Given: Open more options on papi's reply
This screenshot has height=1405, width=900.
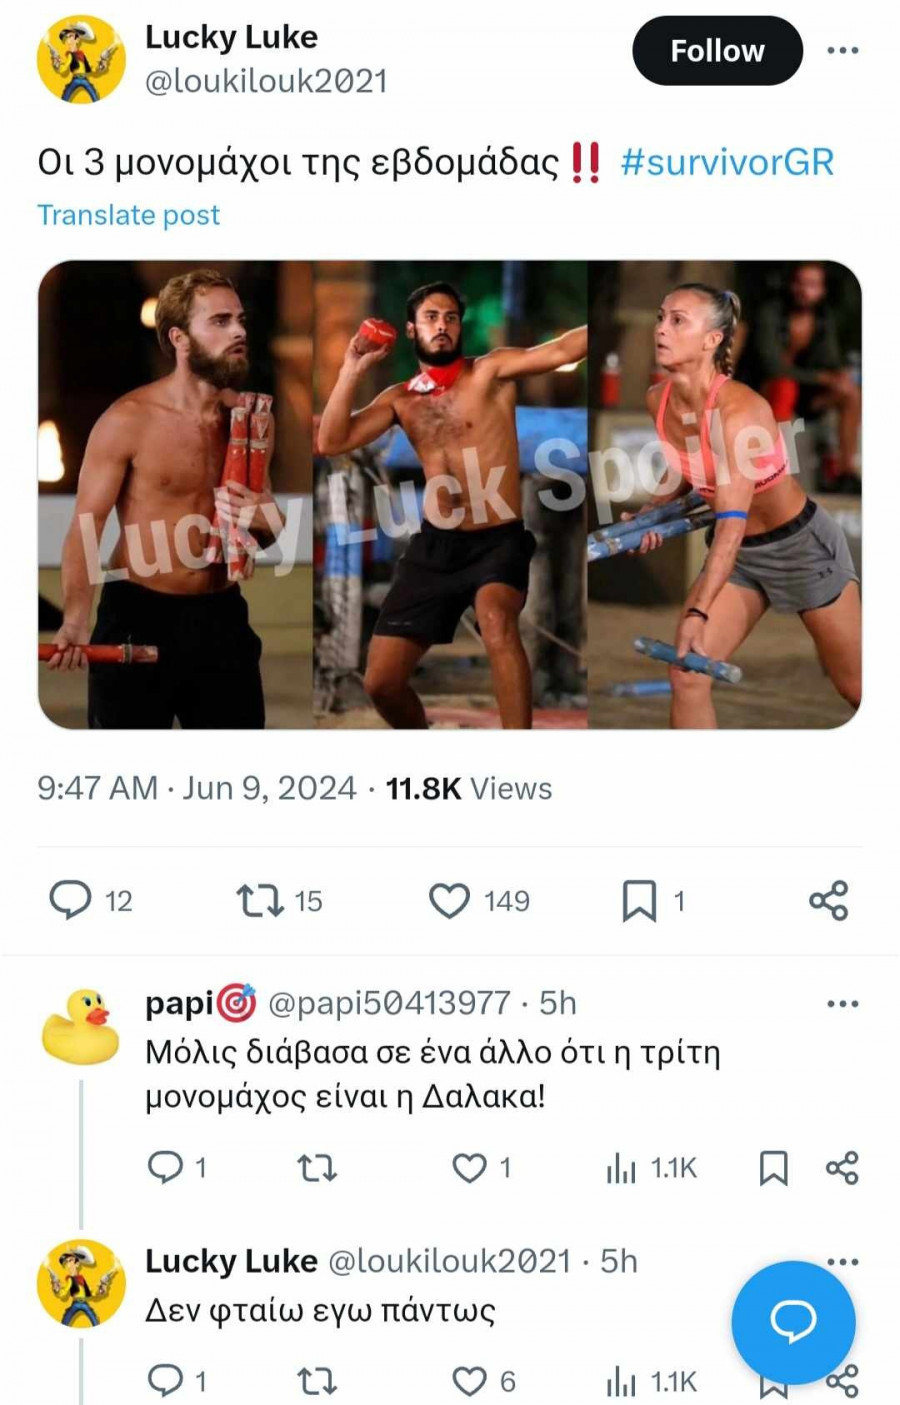Looking at the screenshot, I should (842, 1004).
